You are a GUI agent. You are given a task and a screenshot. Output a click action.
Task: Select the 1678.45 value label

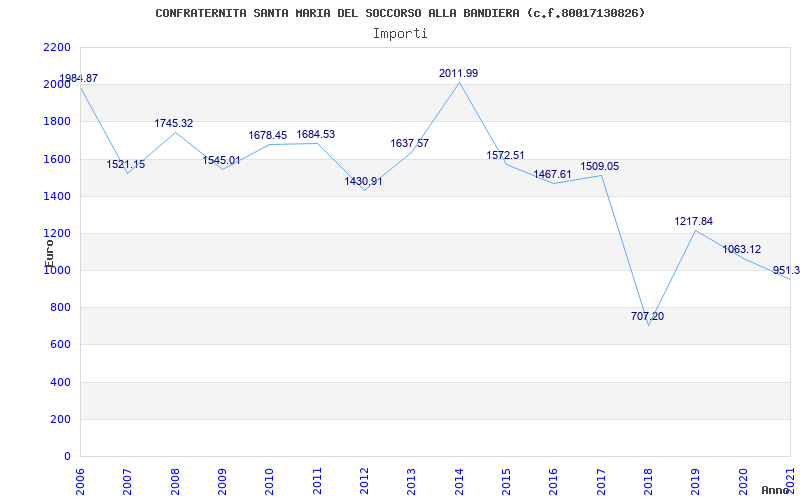268,135
